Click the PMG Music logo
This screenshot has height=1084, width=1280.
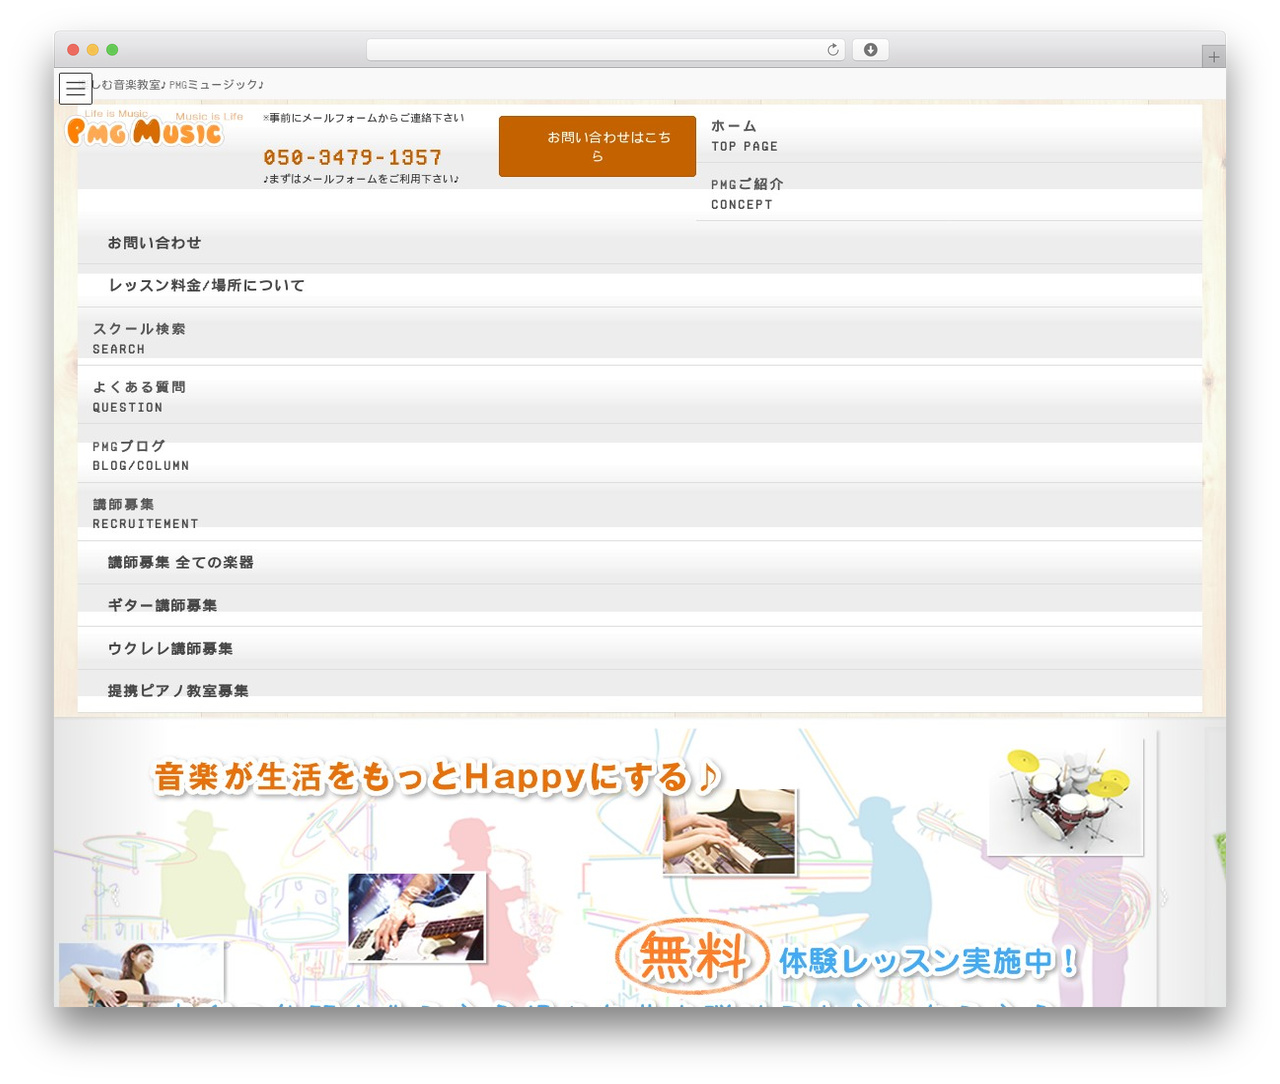(144, 130)
